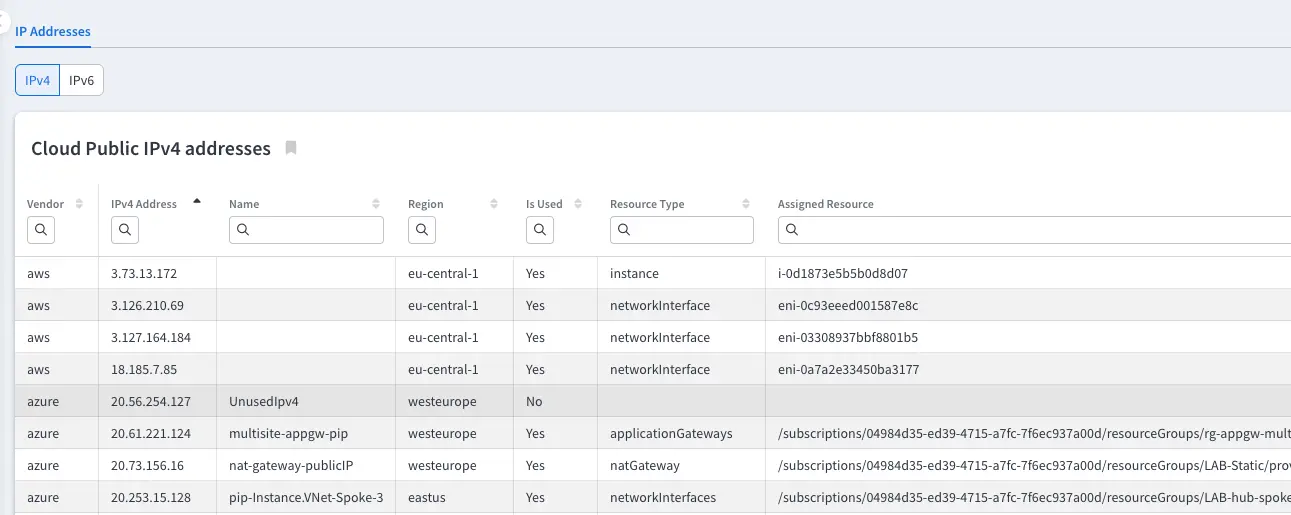Sort by the Is Used column arrows
This screenshot has width=1291, height=515.
tap(578, 204)
